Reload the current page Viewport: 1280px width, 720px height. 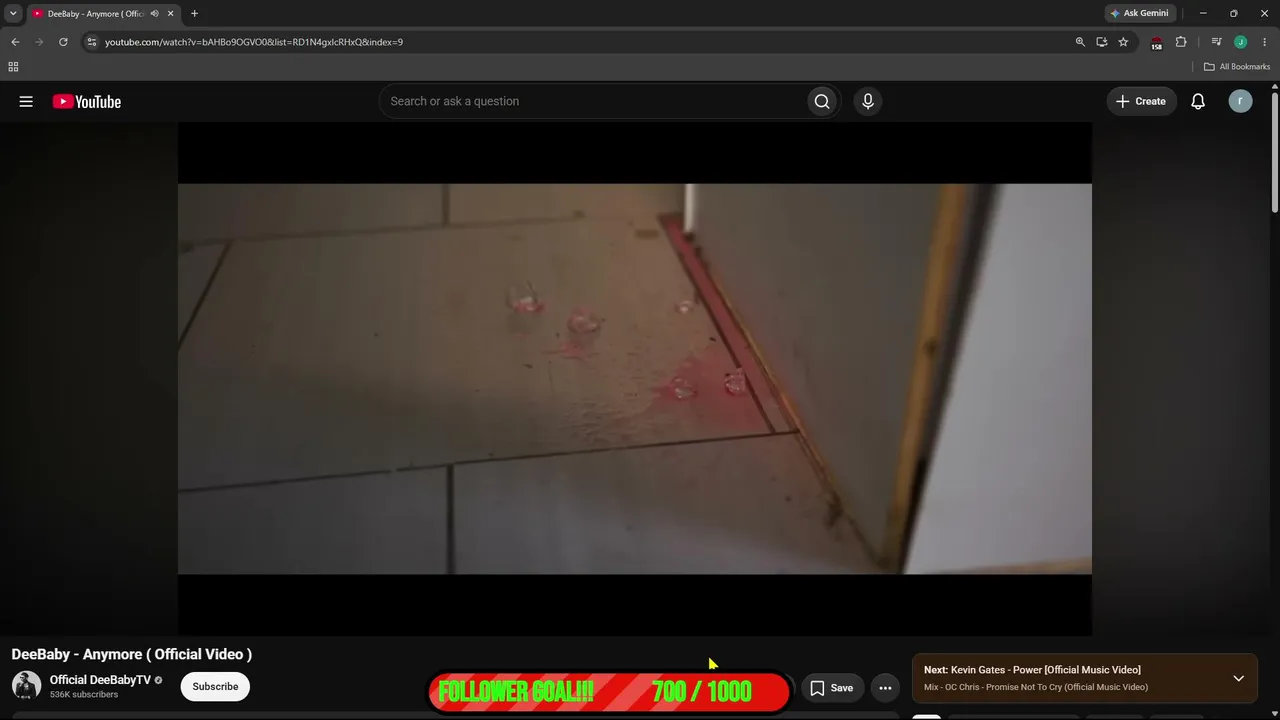pos(63,42)
